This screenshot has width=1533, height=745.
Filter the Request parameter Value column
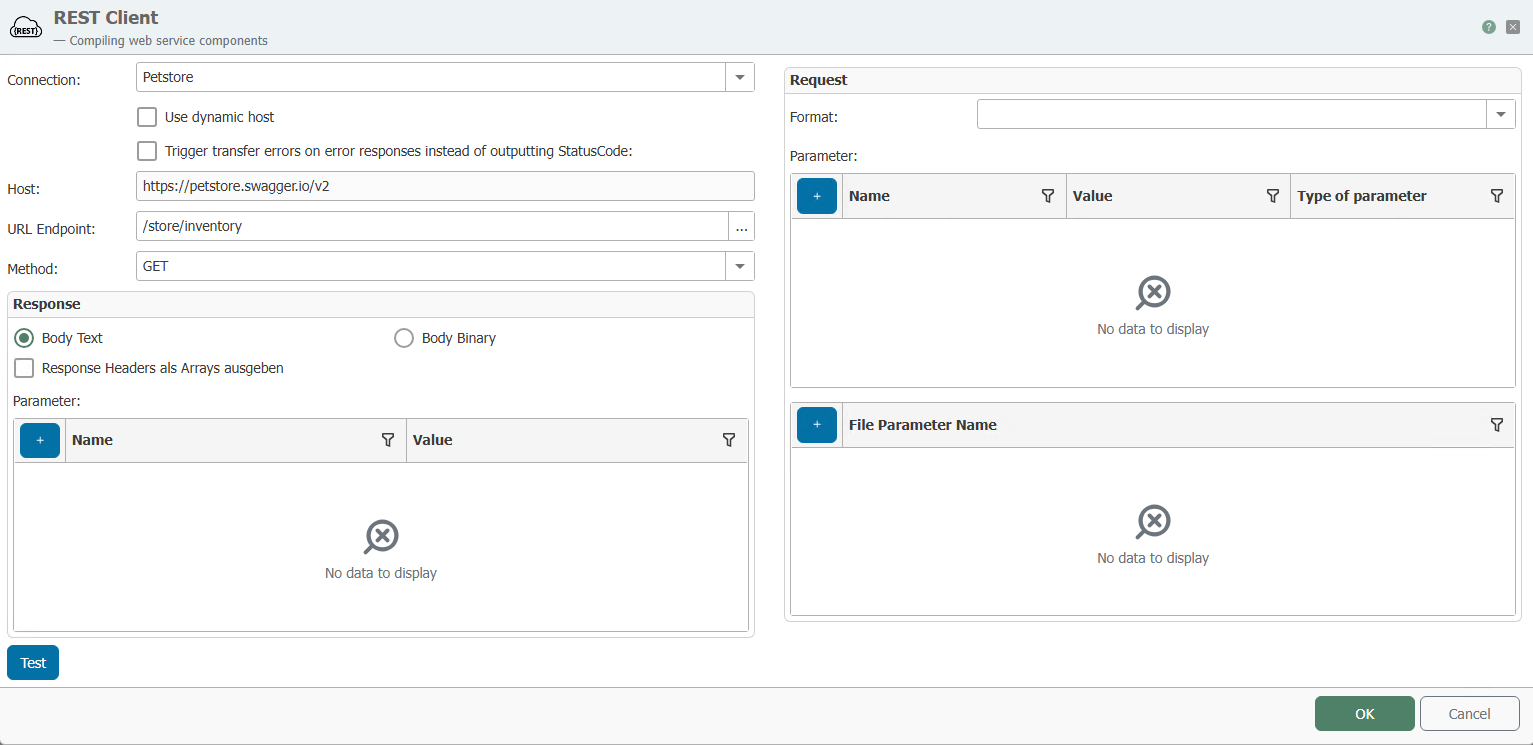coord(1272,196)
